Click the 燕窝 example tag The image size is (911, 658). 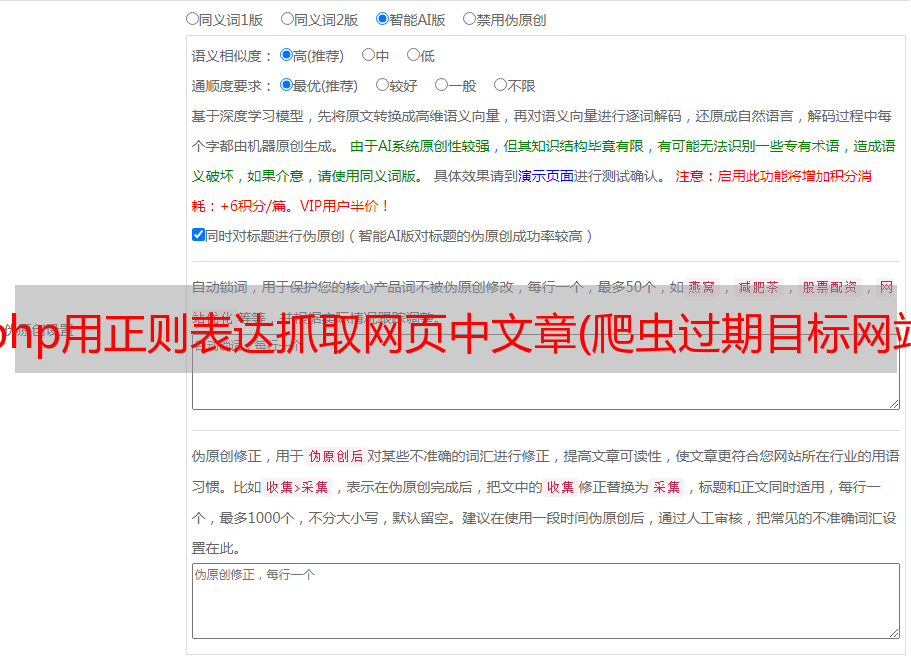pos(701,287)
